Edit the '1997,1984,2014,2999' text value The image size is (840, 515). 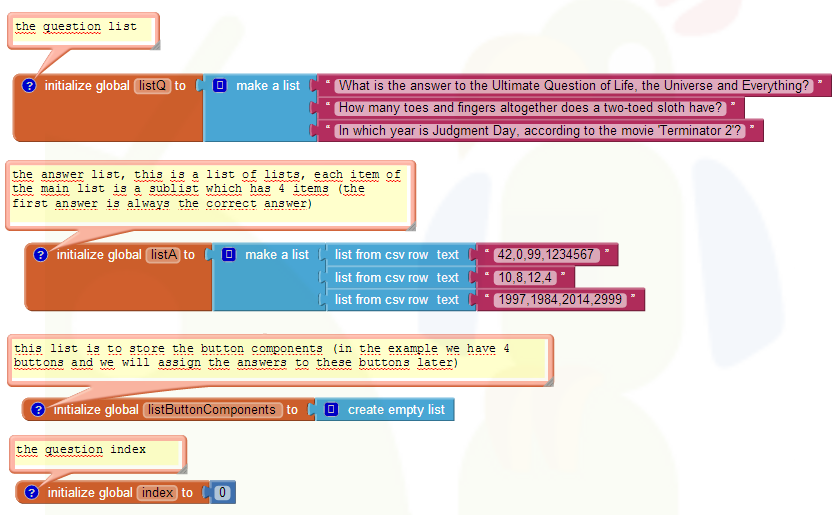[x=561, y=300]
